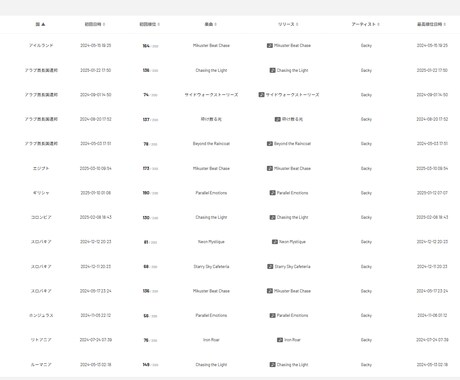Click the release icon in the ルーマニア row
460x380 pixels.
tap(272, 365)
